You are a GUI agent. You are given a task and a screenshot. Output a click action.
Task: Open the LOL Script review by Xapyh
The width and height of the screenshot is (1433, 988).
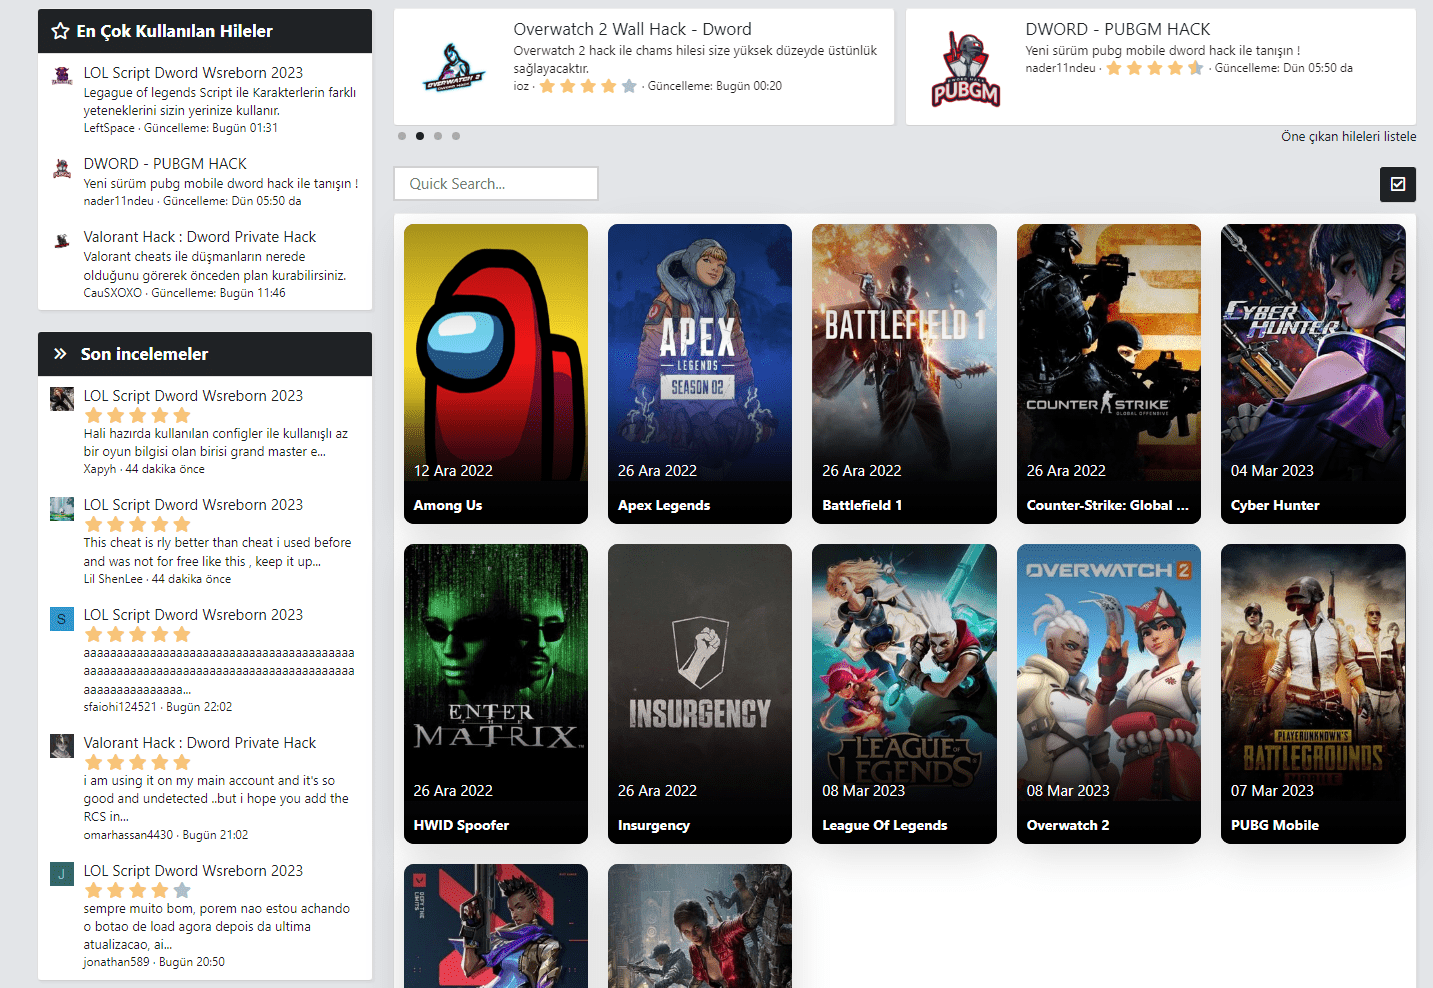(x=193, y=396)
